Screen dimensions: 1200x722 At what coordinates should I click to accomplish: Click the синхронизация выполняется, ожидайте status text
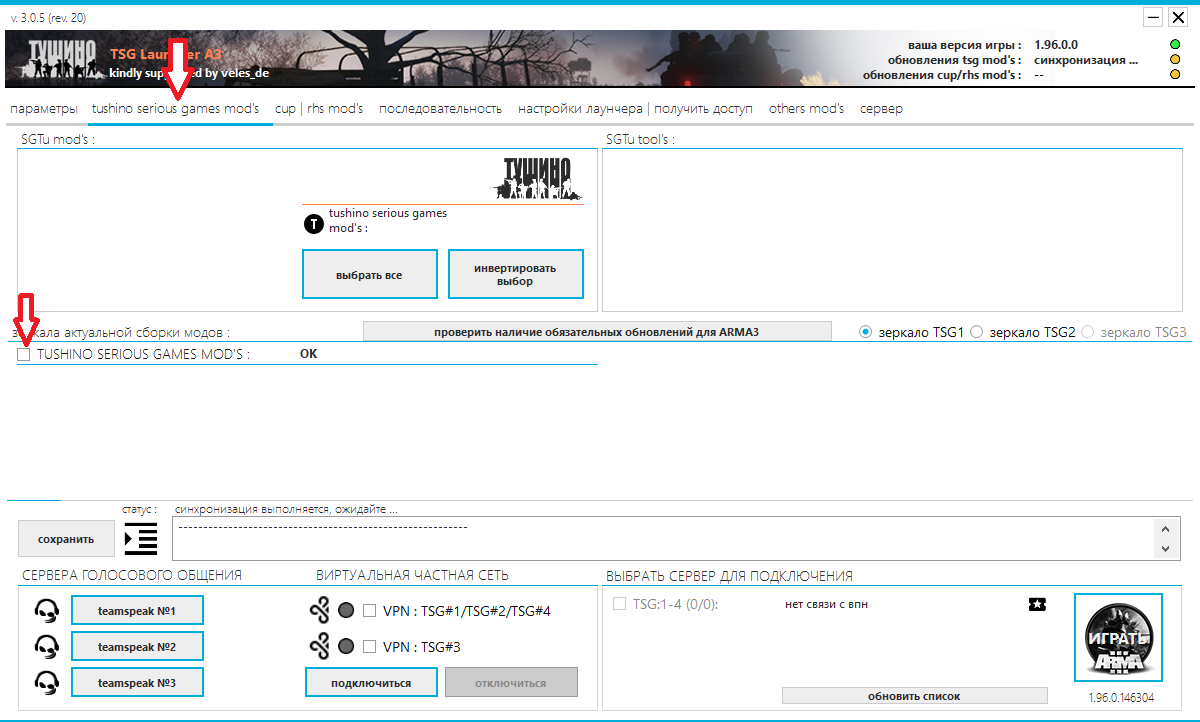point(286,510)
